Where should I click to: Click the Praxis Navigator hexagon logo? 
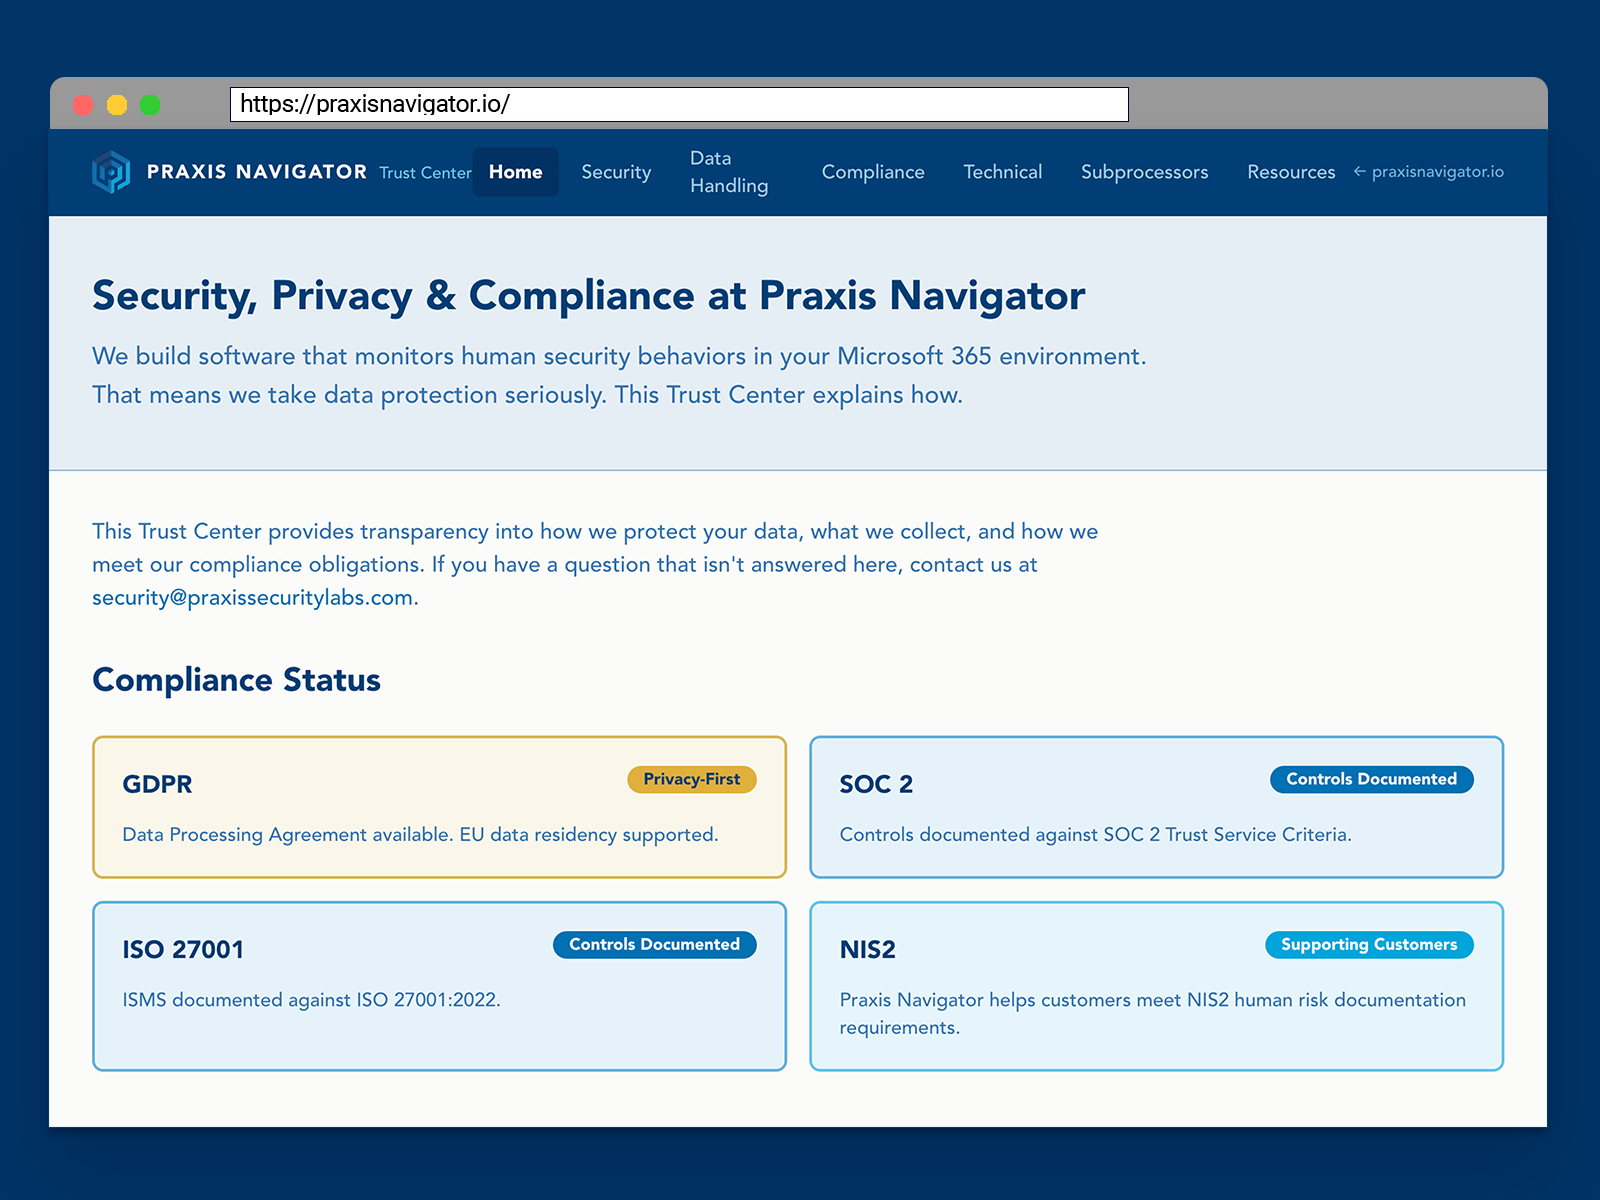pos(111,172)
